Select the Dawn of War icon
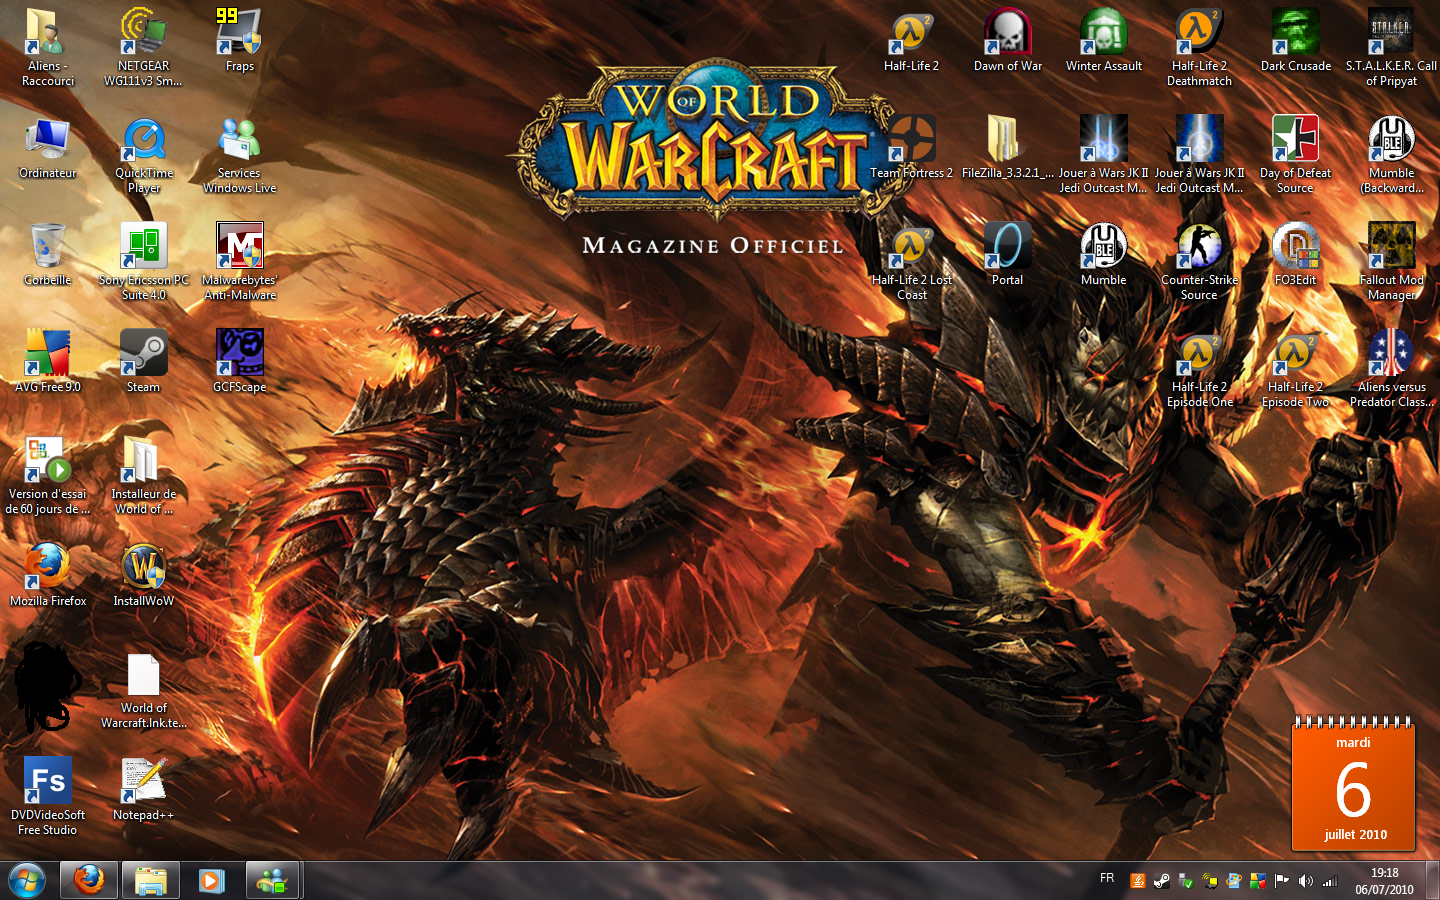Screen dimensions: 1440x900 [x=1007, y=33]
